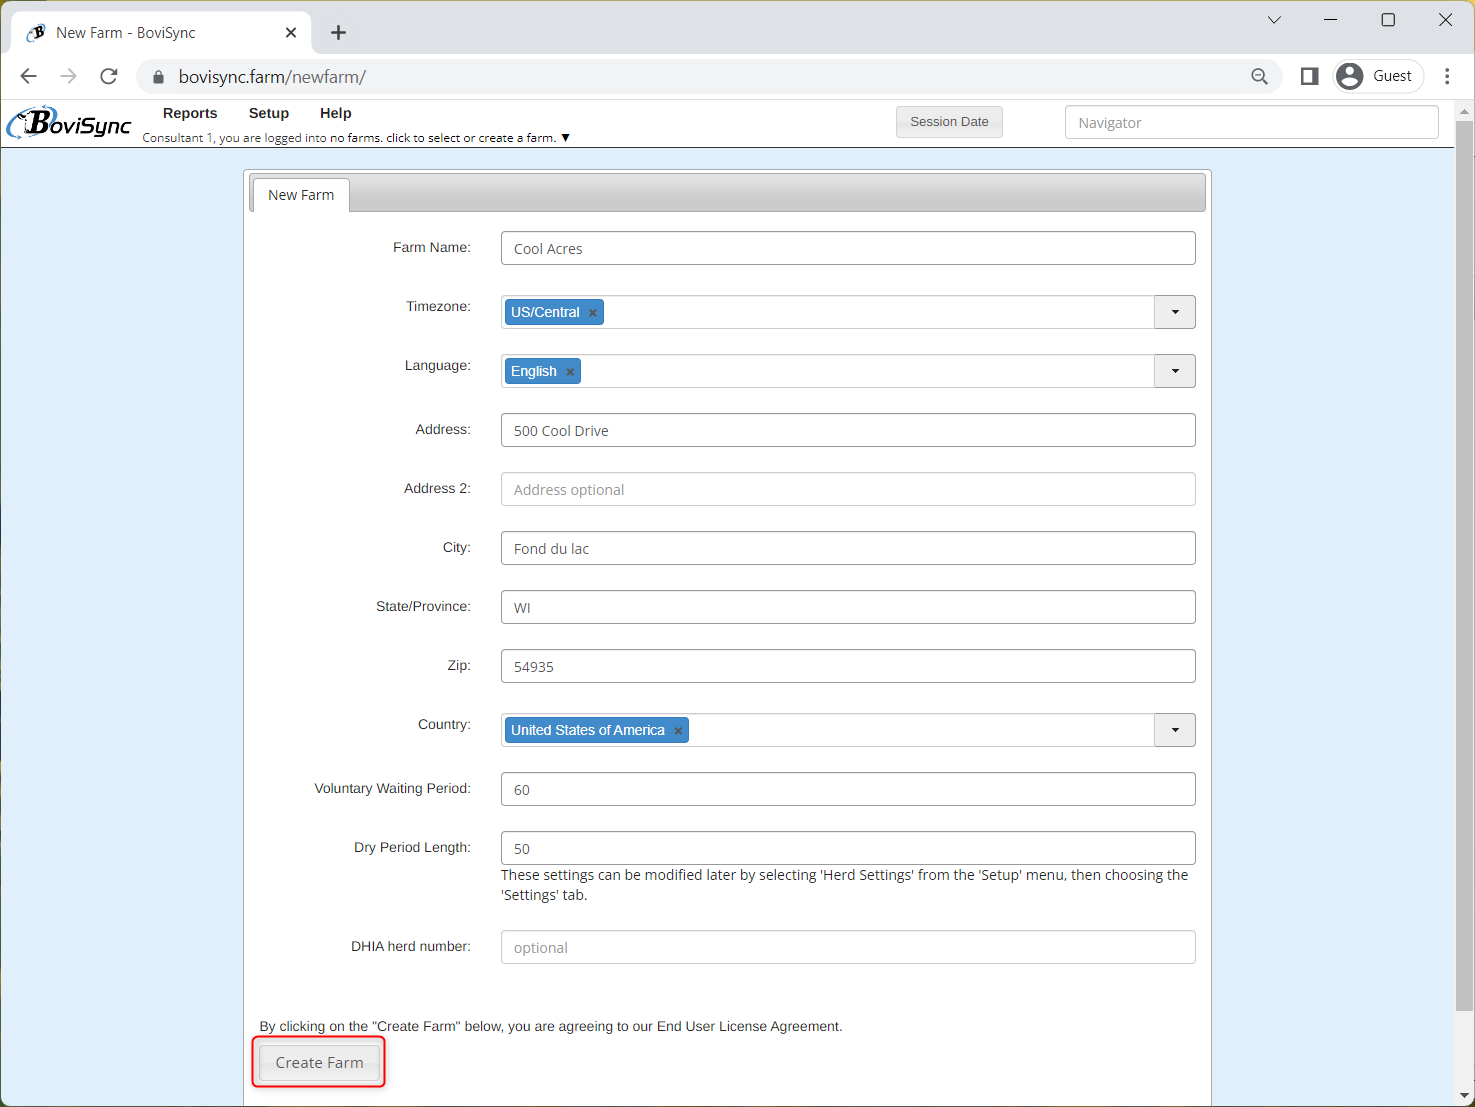This screenshot has width=1475, height=1107.
Task: Toggle the browser side panel icon
Action: click(1309, 76)
